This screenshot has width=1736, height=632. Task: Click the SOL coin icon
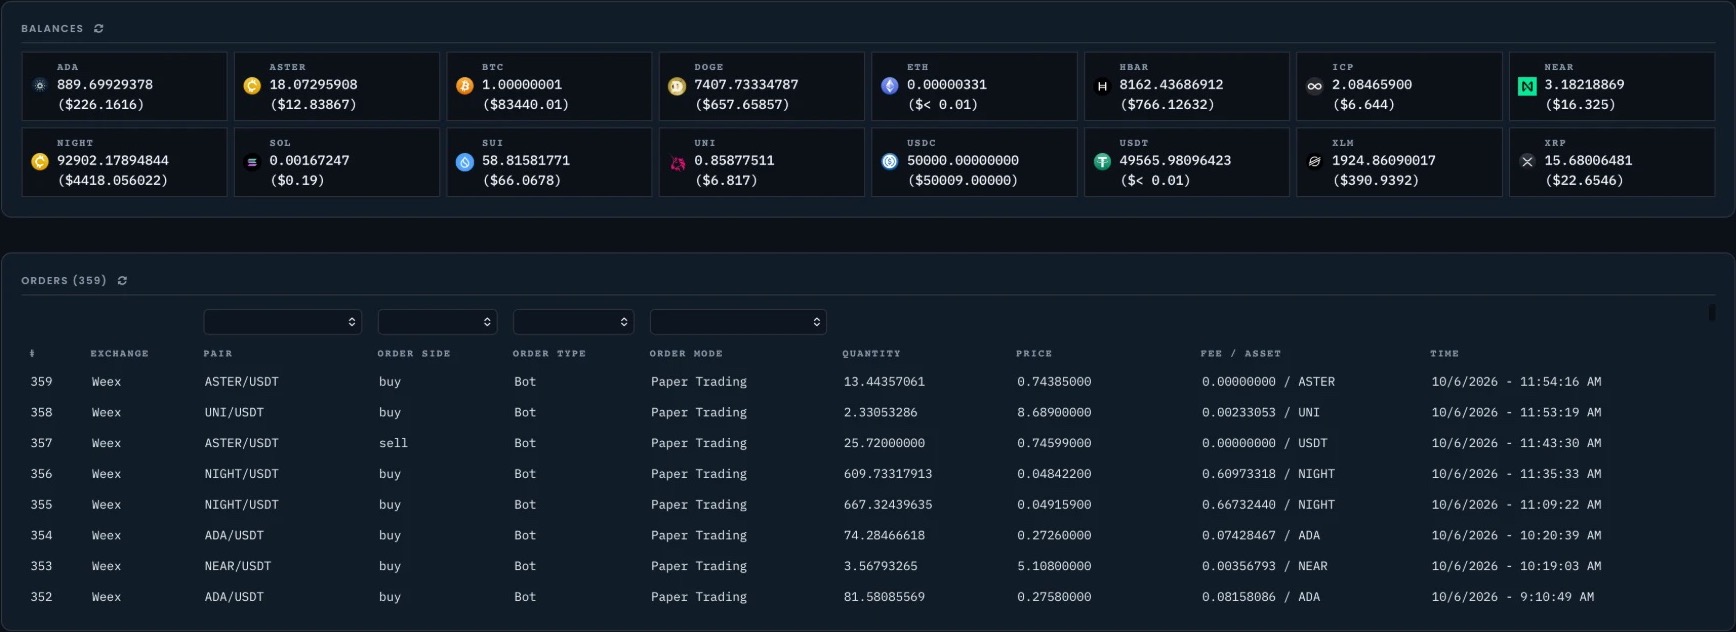pyautogui.click(x=252, y=161)
